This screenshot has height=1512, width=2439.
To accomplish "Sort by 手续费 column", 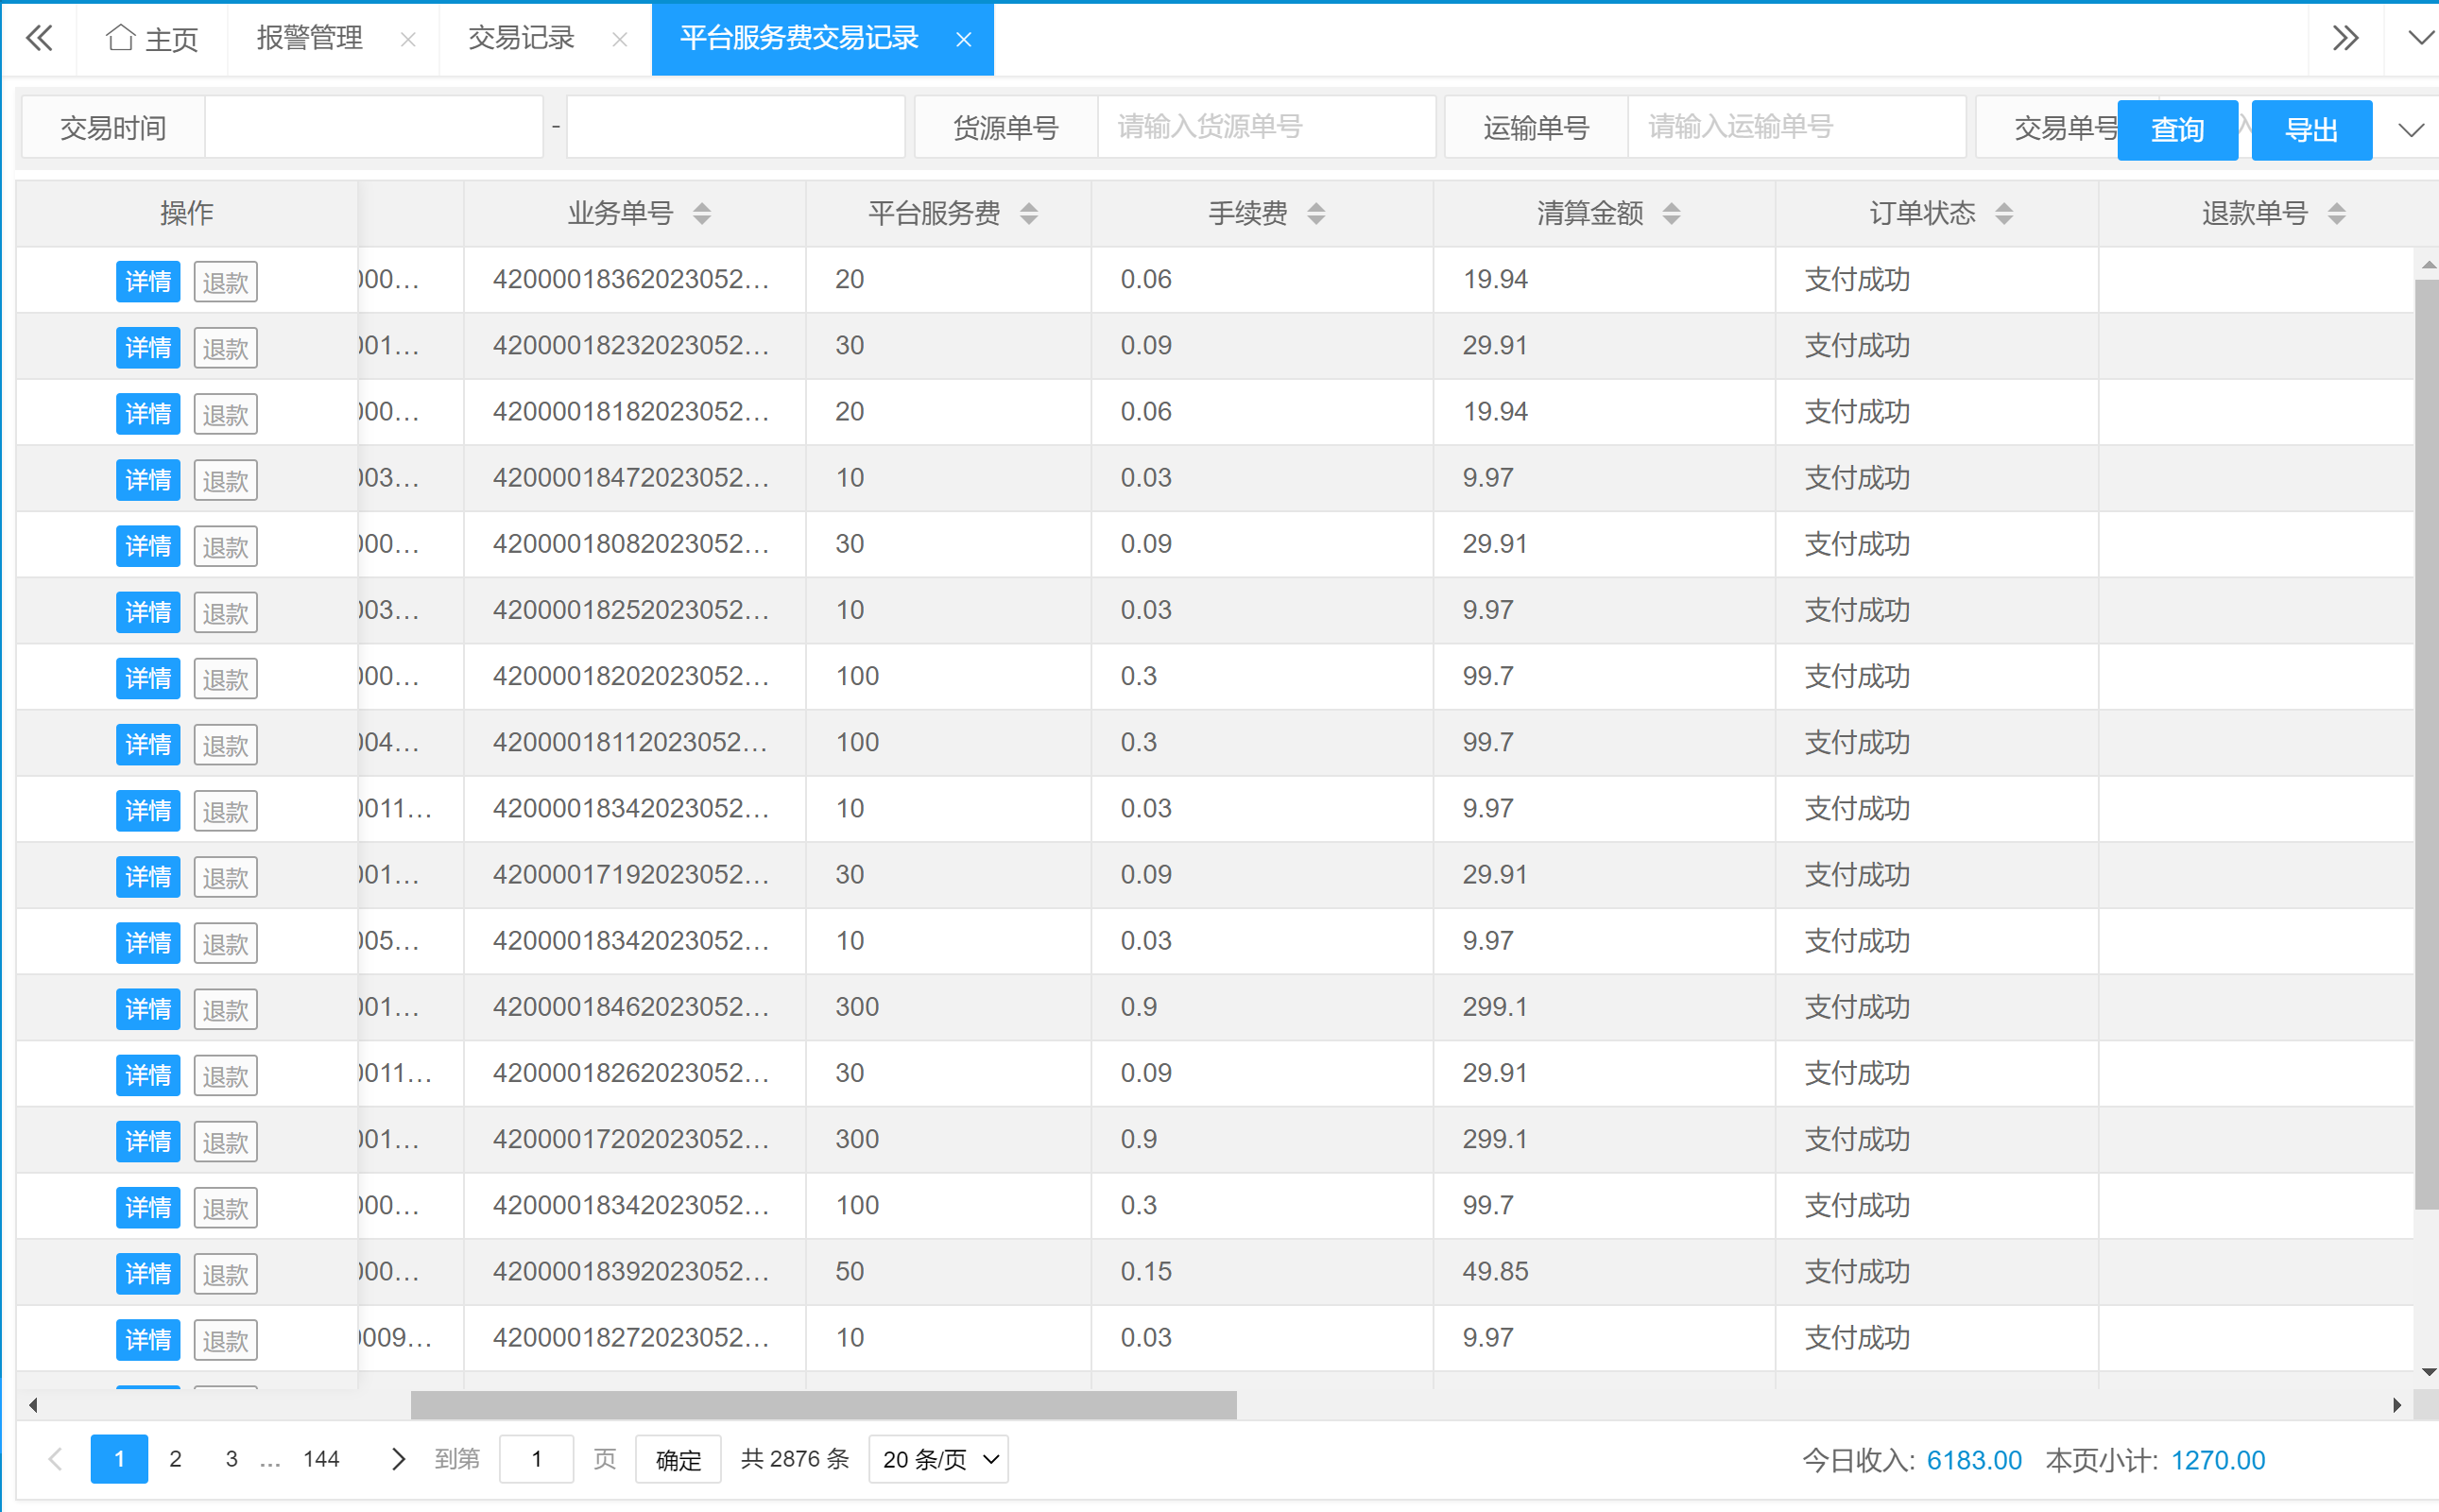I will tap(1316, 213).
